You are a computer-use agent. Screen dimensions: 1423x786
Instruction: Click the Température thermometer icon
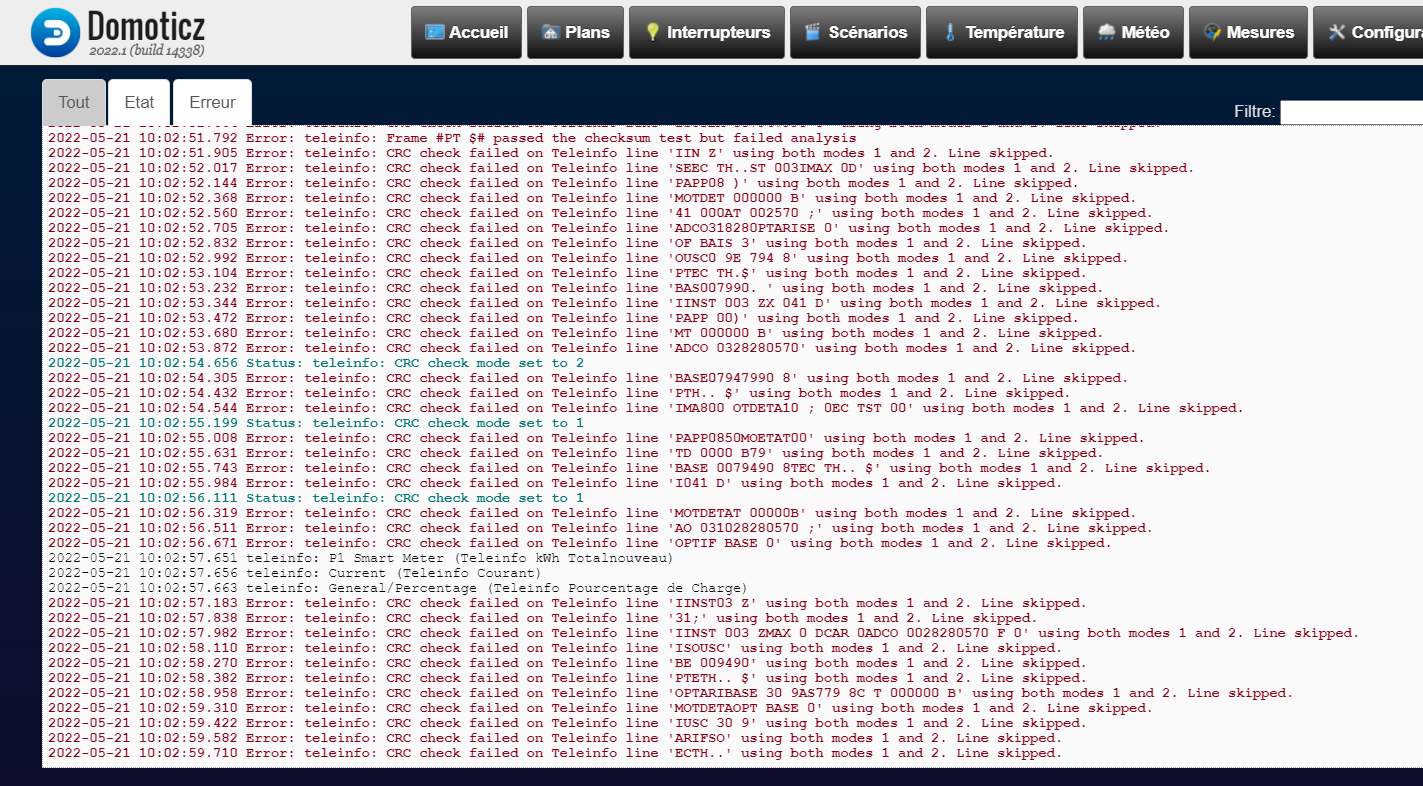point(949,32)
